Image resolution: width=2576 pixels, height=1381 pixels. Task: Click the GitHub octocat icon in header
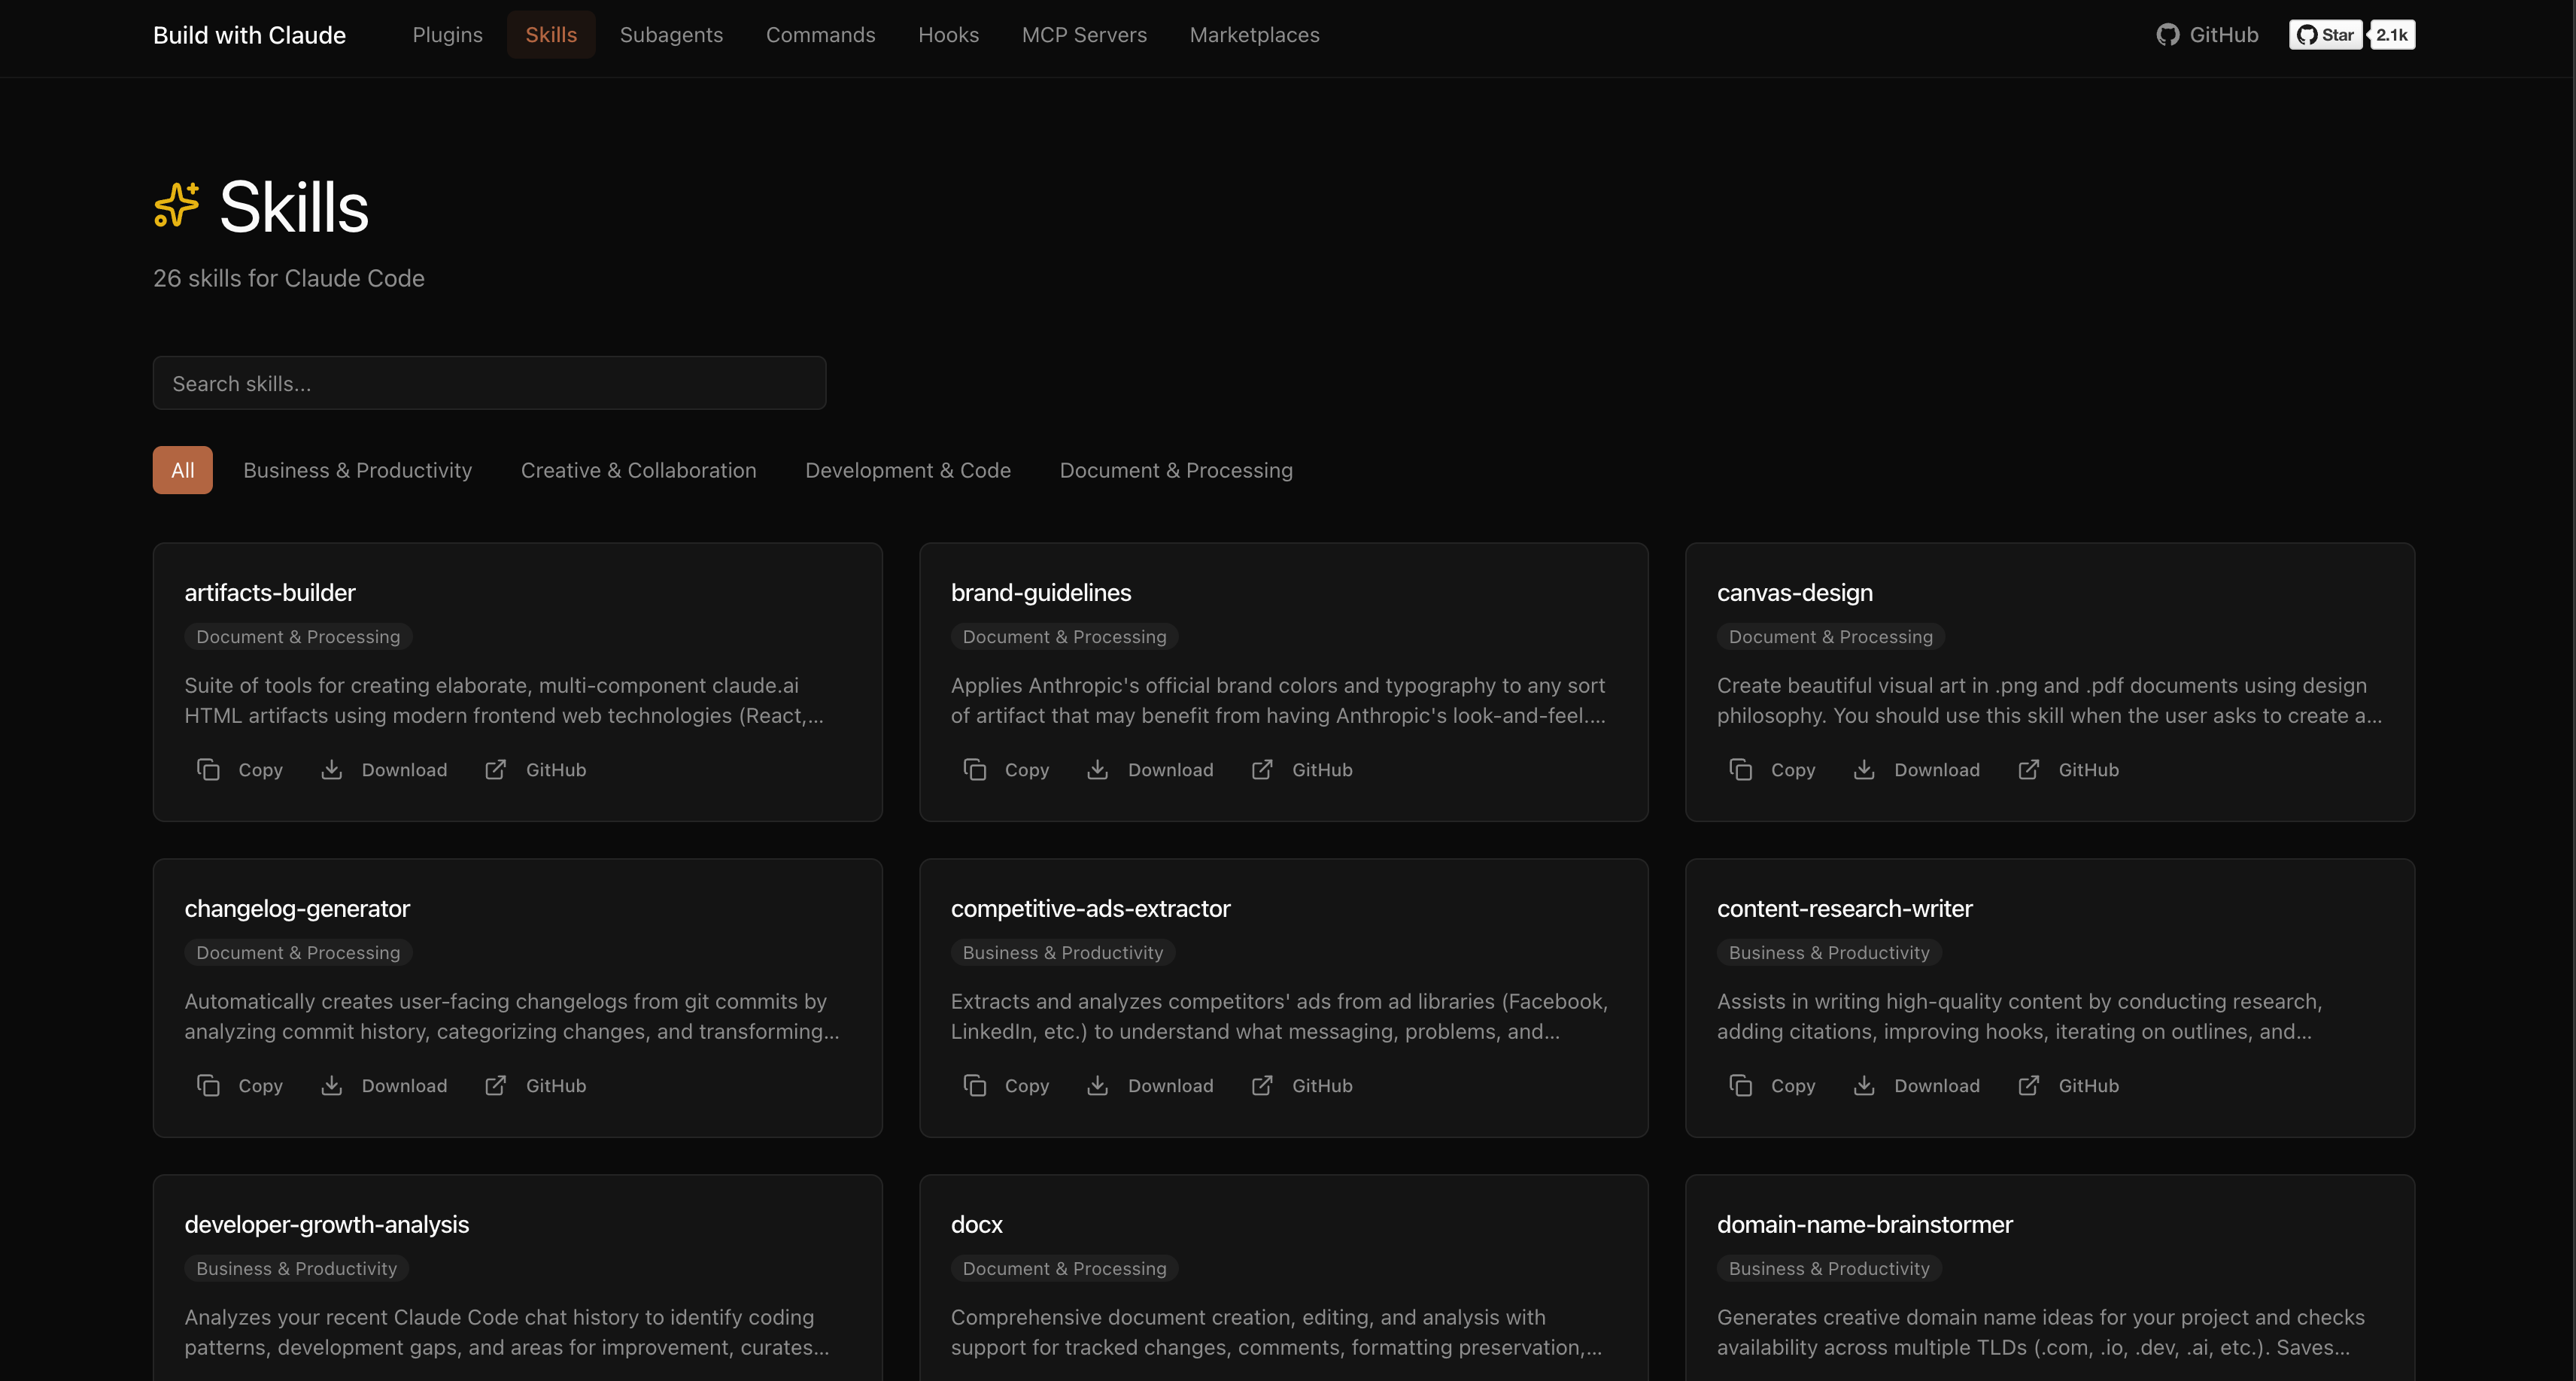pyautogui.click(x=2167, y=35)
